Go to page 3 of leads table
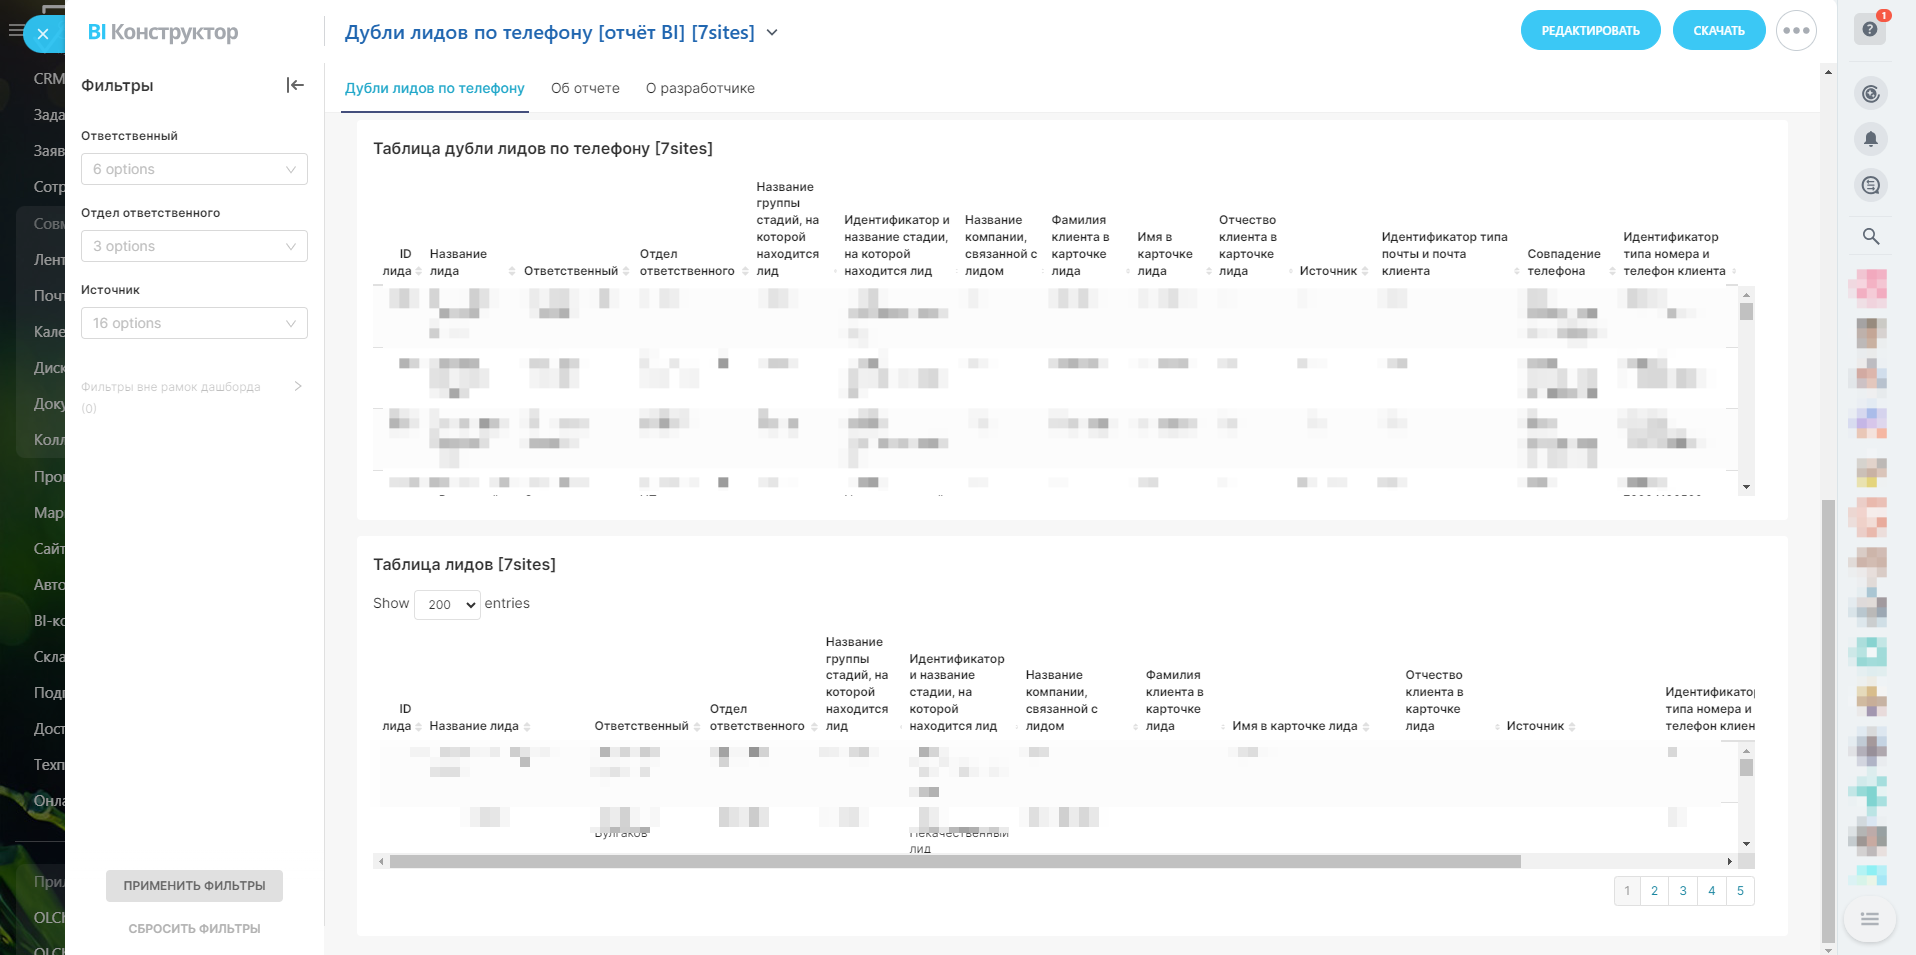Screen dimensions: 1916x955 click(1683, 891)
